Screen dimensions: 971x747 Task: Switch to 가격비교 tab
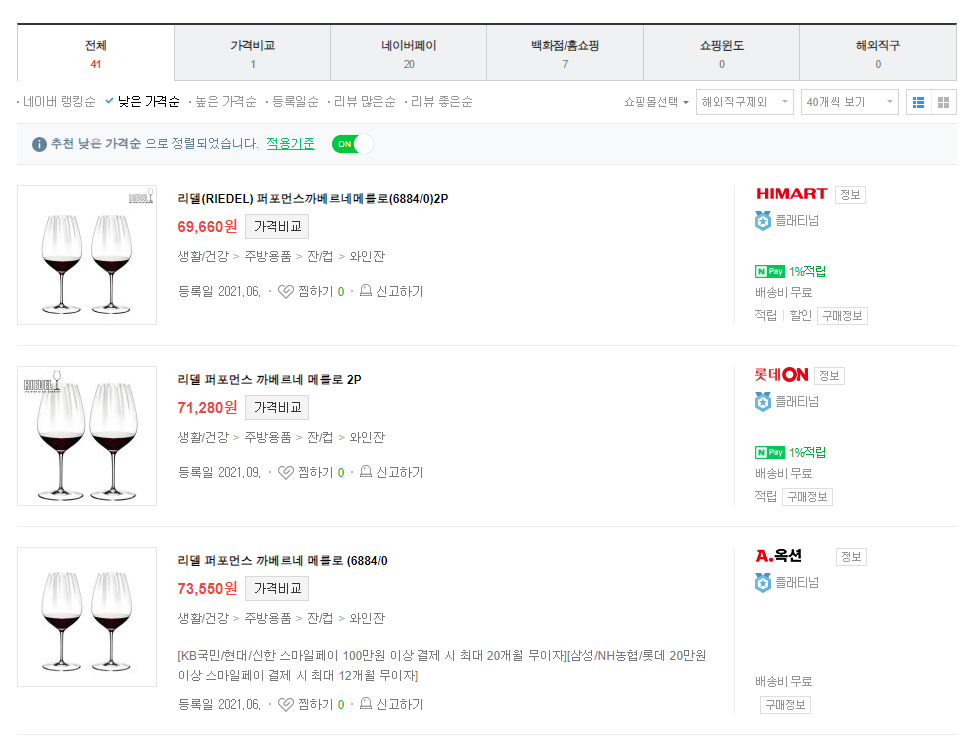point(253,53)
